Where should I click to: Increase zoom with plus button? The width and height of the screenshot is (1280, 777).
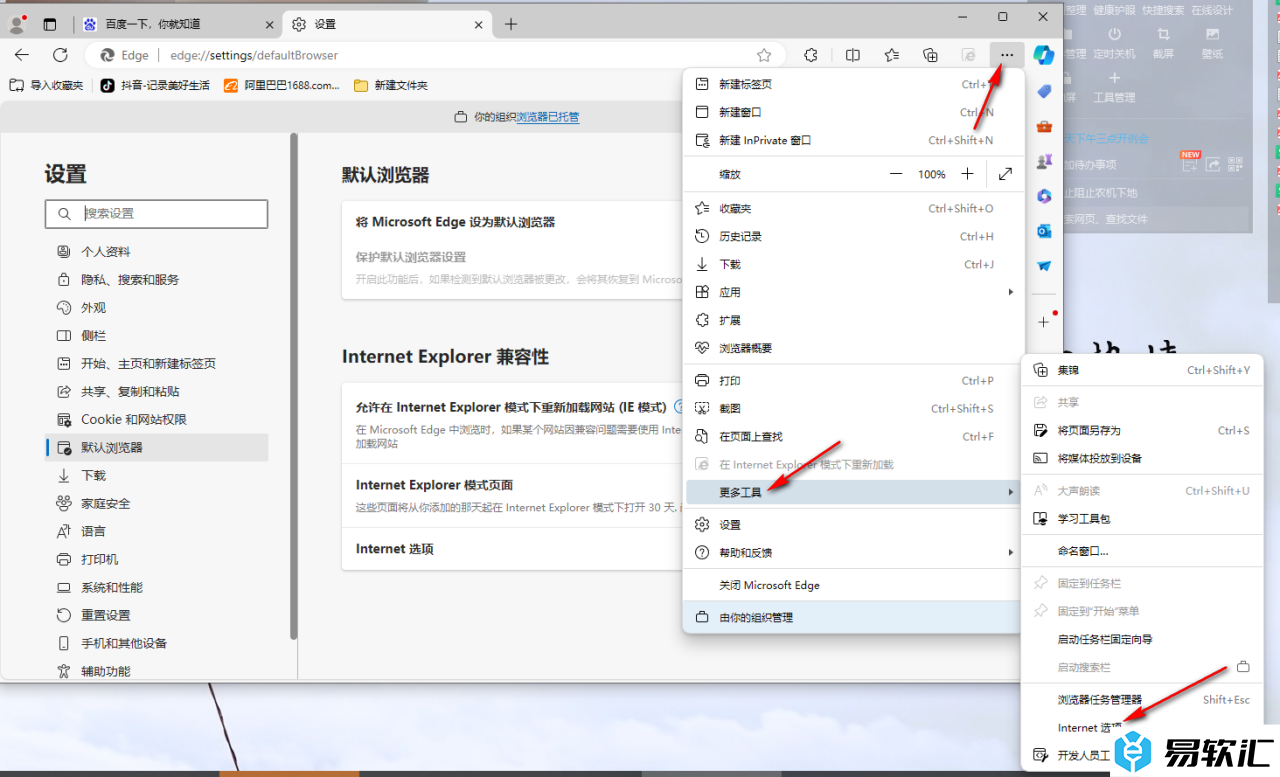(x=967, y=174)
